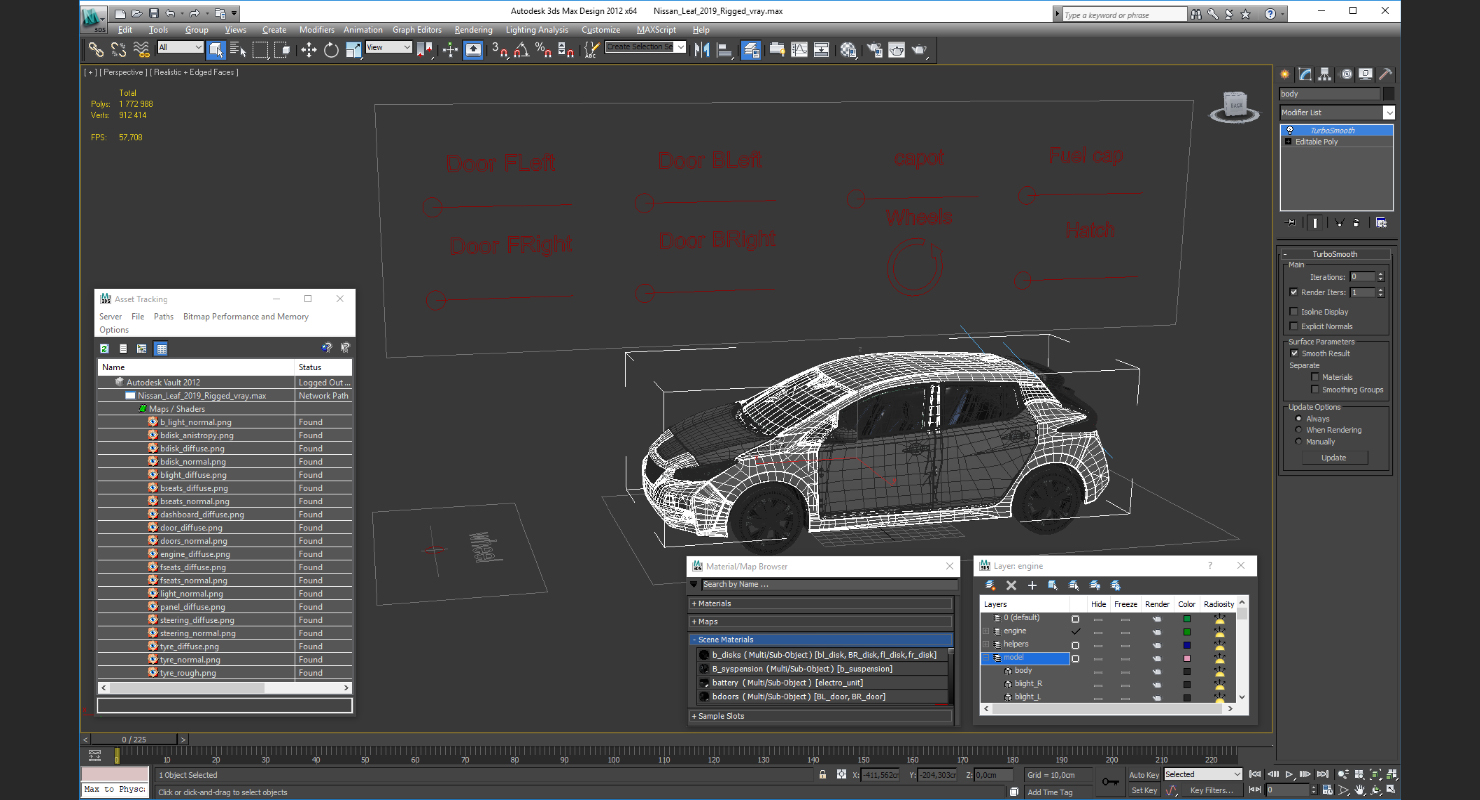Click Configure Modifier Sets icon
This screenshot has width=1480, height=800.
click(1381, 223)
